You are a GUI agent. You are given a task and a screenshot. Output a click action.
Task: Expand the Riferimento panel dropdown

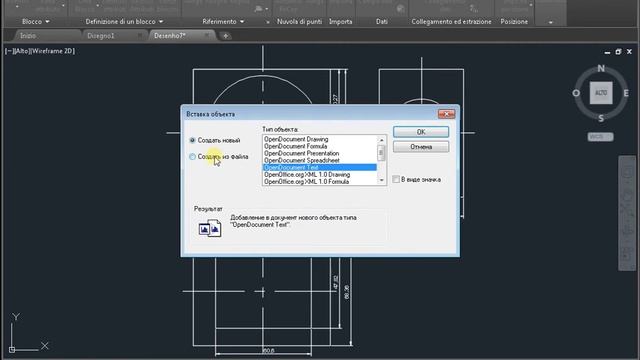click(x=223, y=21)
